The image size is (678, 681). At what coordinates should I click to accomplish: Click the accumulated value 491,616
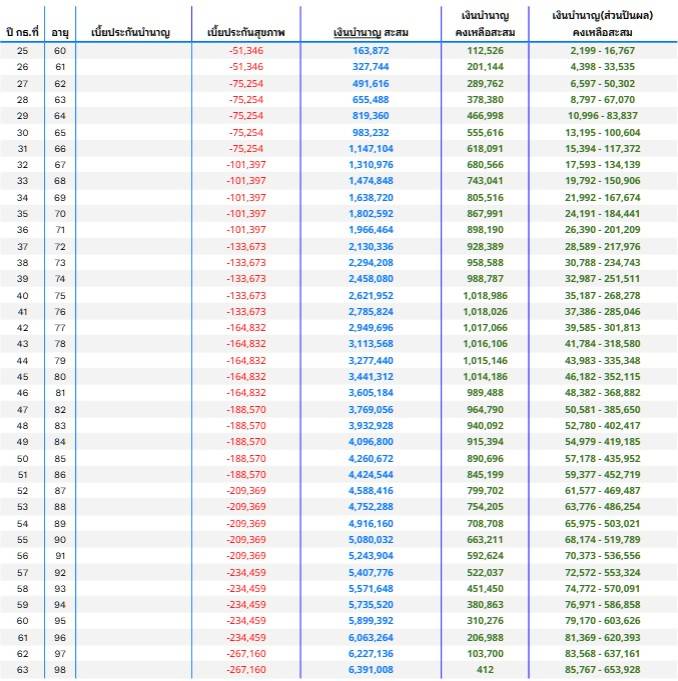[x=370, y=84]
